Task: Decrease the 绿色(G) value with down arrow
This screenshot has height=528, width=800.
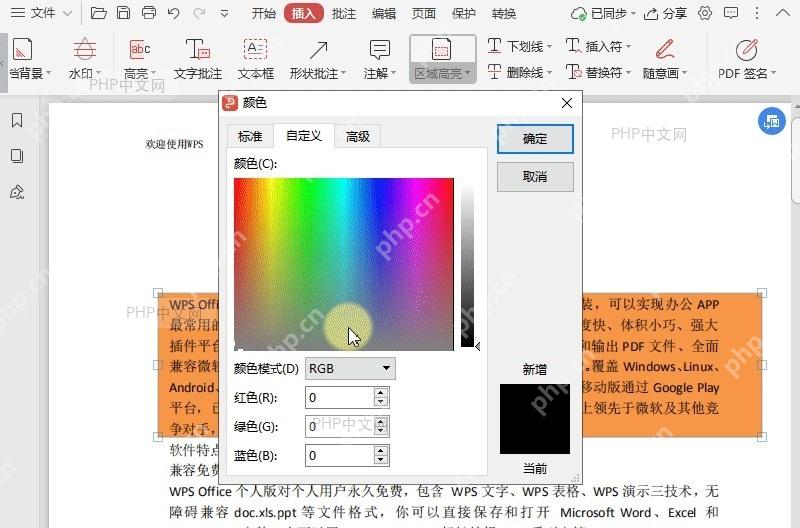Action: tap(381, 431)
